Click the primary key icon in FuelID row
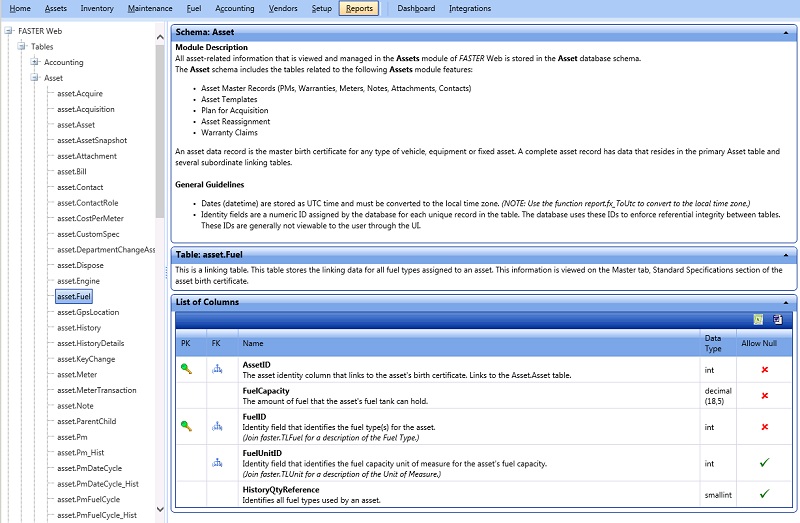The width and height of the screenshot is (800, 523). 186,426
